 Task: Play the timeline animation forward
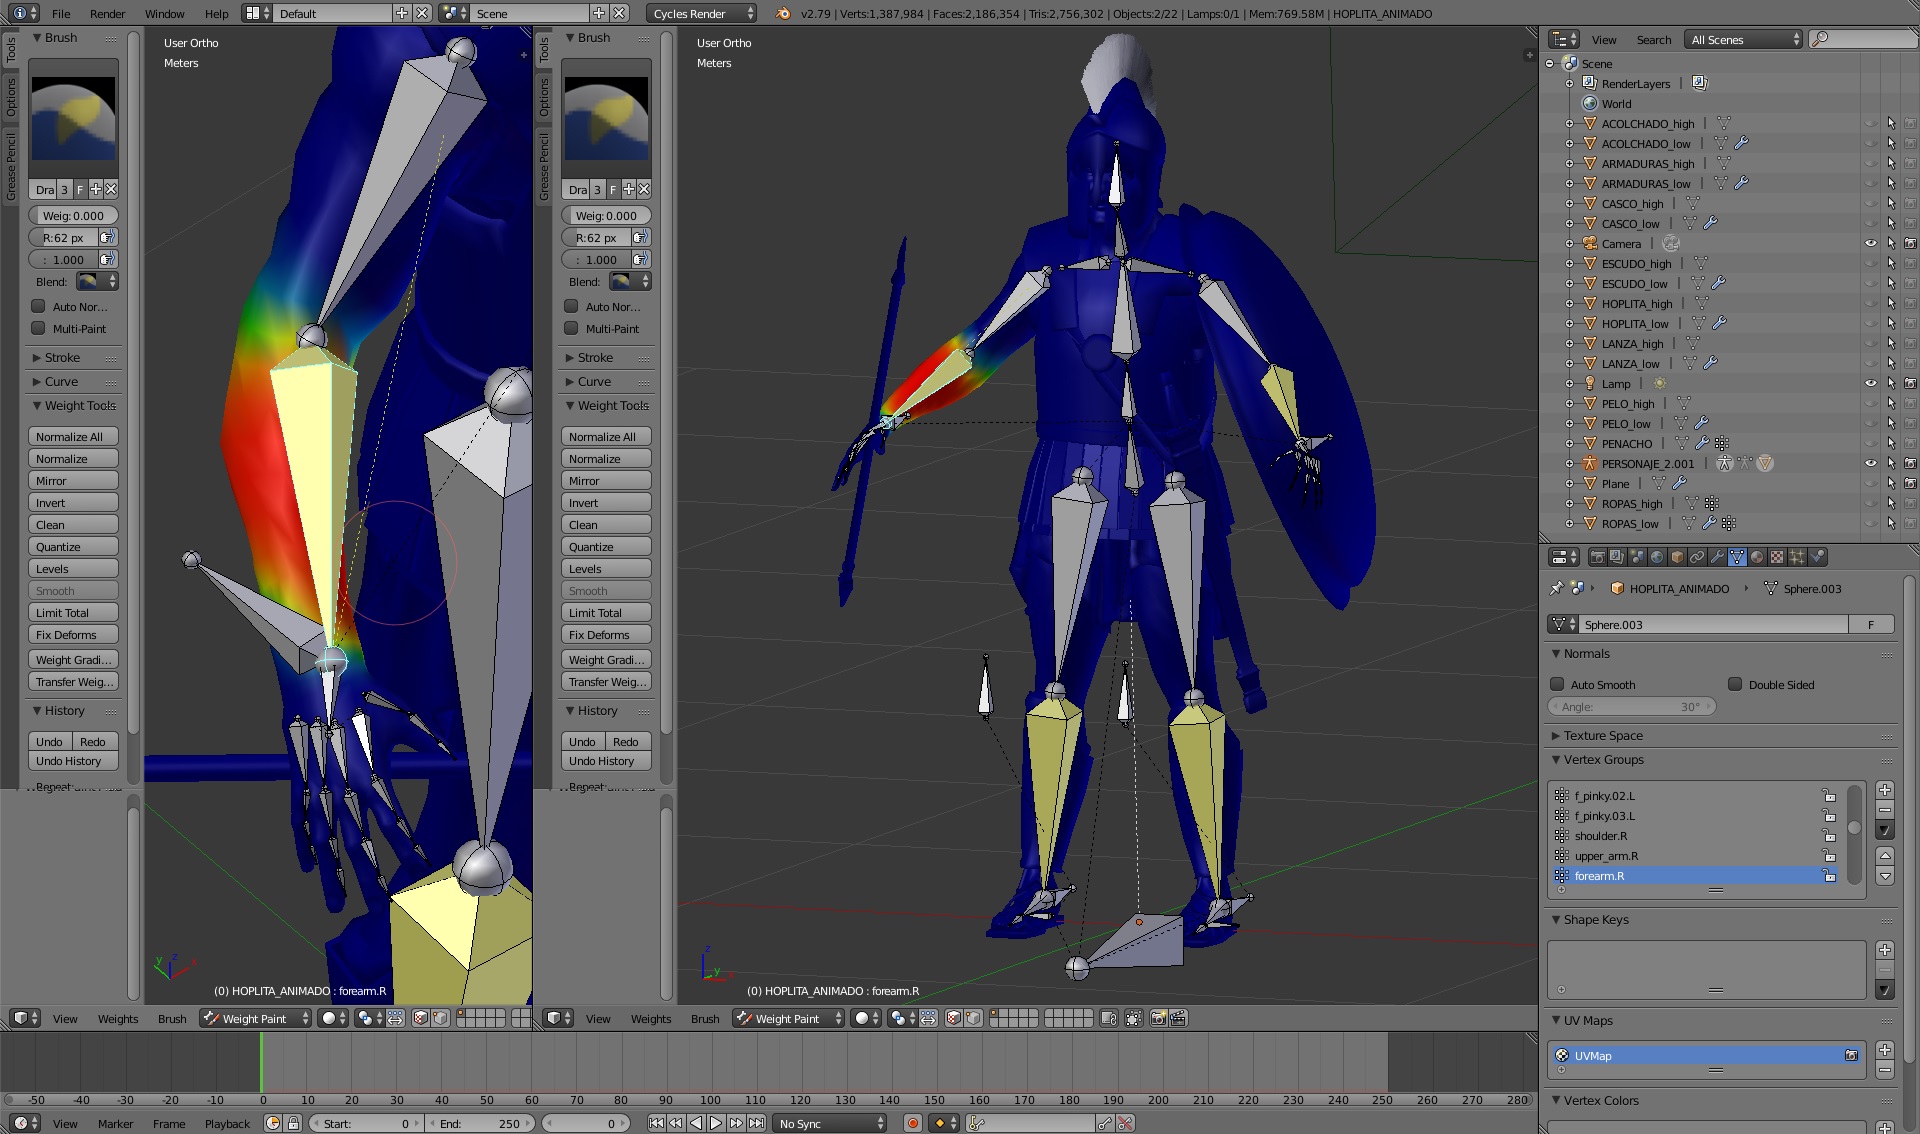click(716, 1123)
